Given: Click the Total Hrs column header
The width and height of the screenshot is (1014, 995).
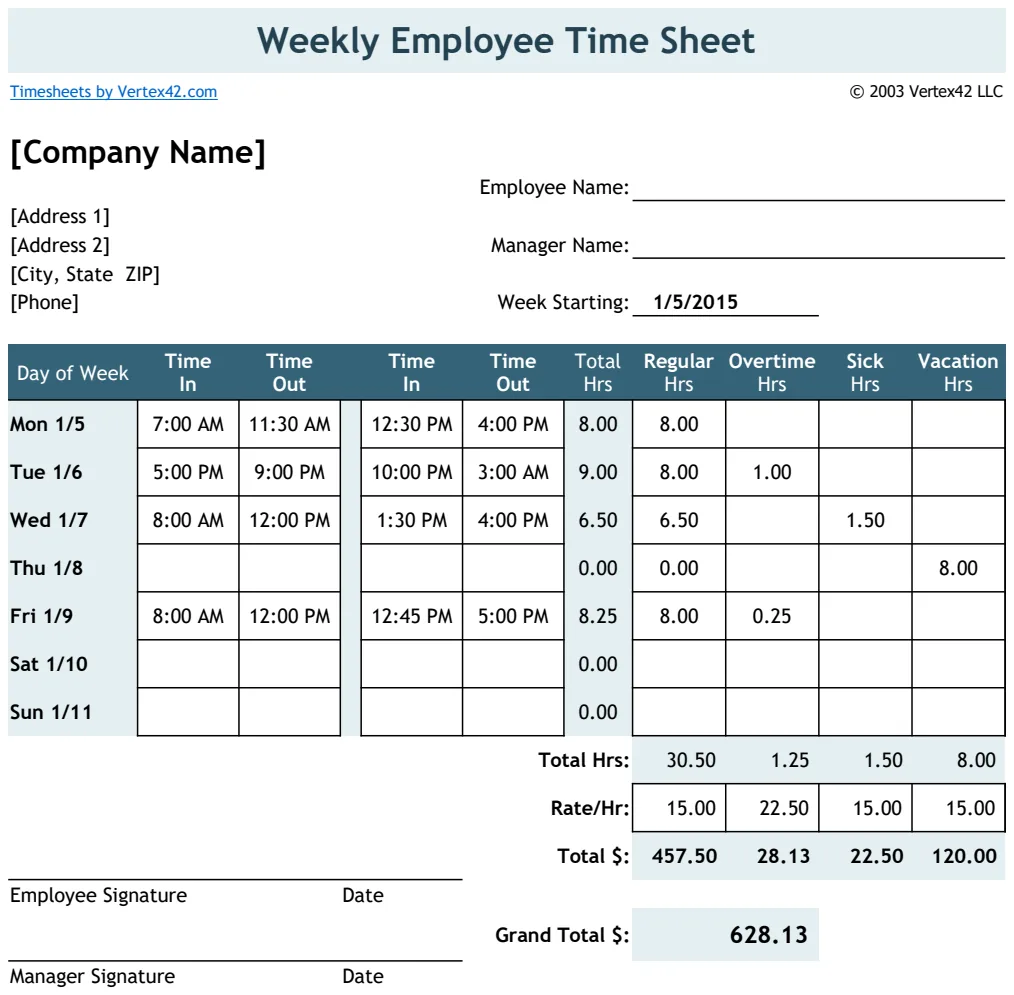Looking at the screenshot, I should point(598,372).
